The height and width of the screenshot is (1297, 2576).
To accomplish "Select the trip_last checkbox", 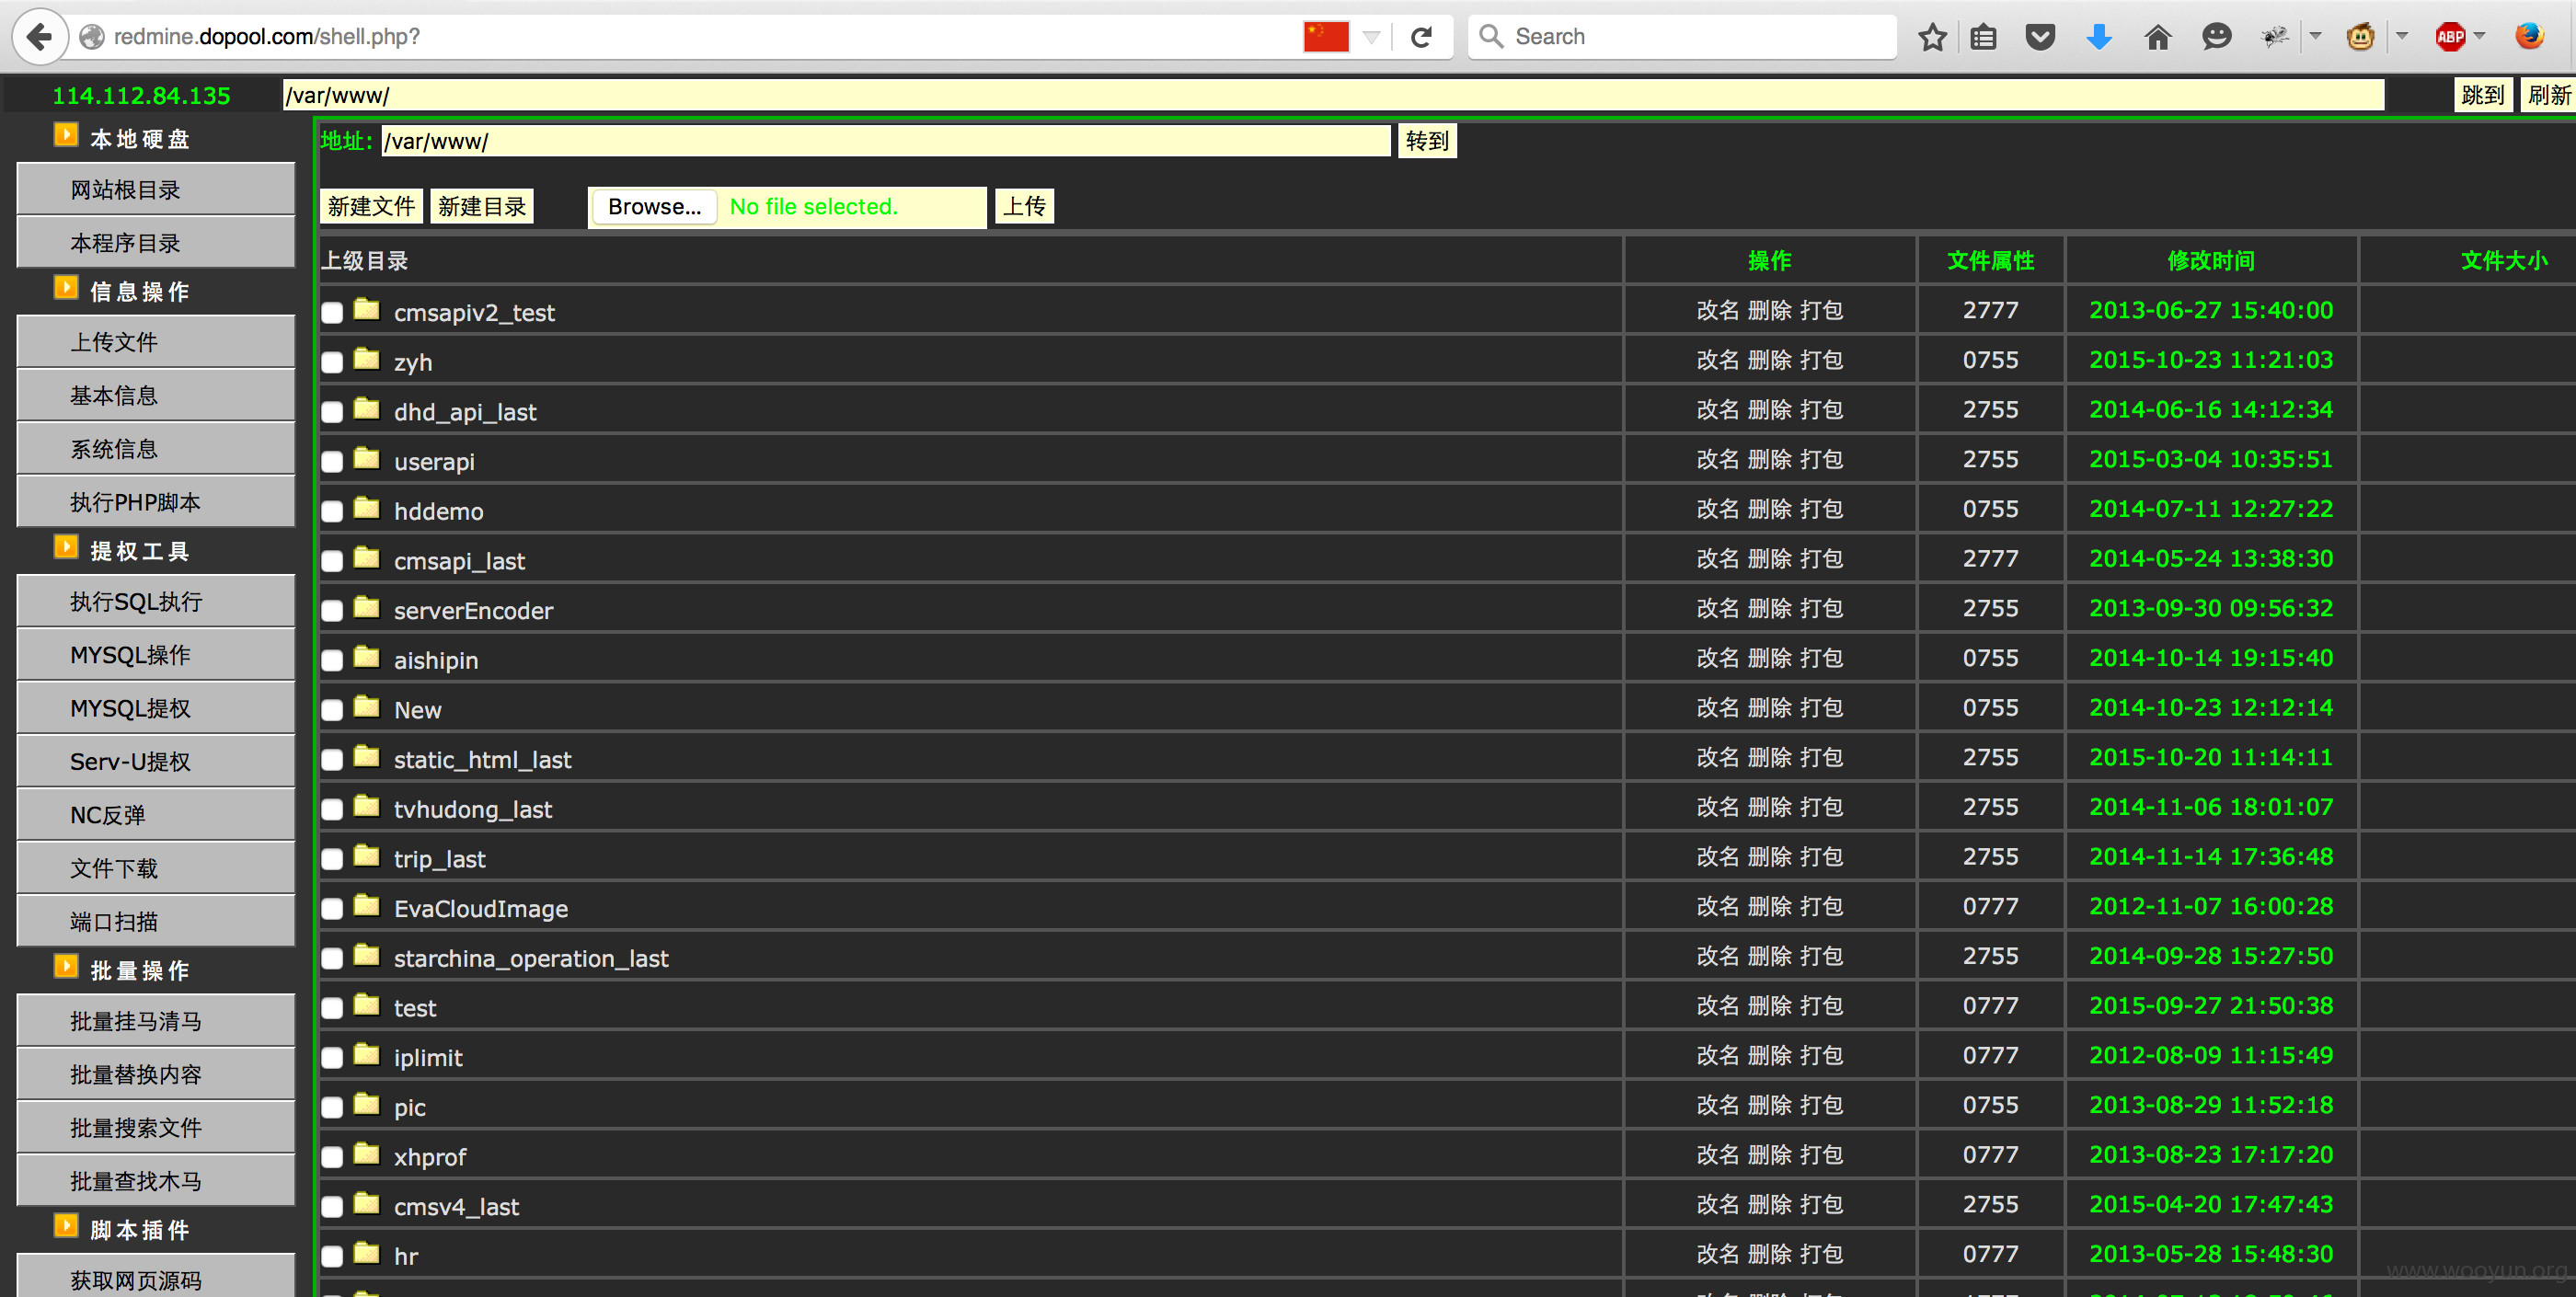I will [x=332, y=859].
